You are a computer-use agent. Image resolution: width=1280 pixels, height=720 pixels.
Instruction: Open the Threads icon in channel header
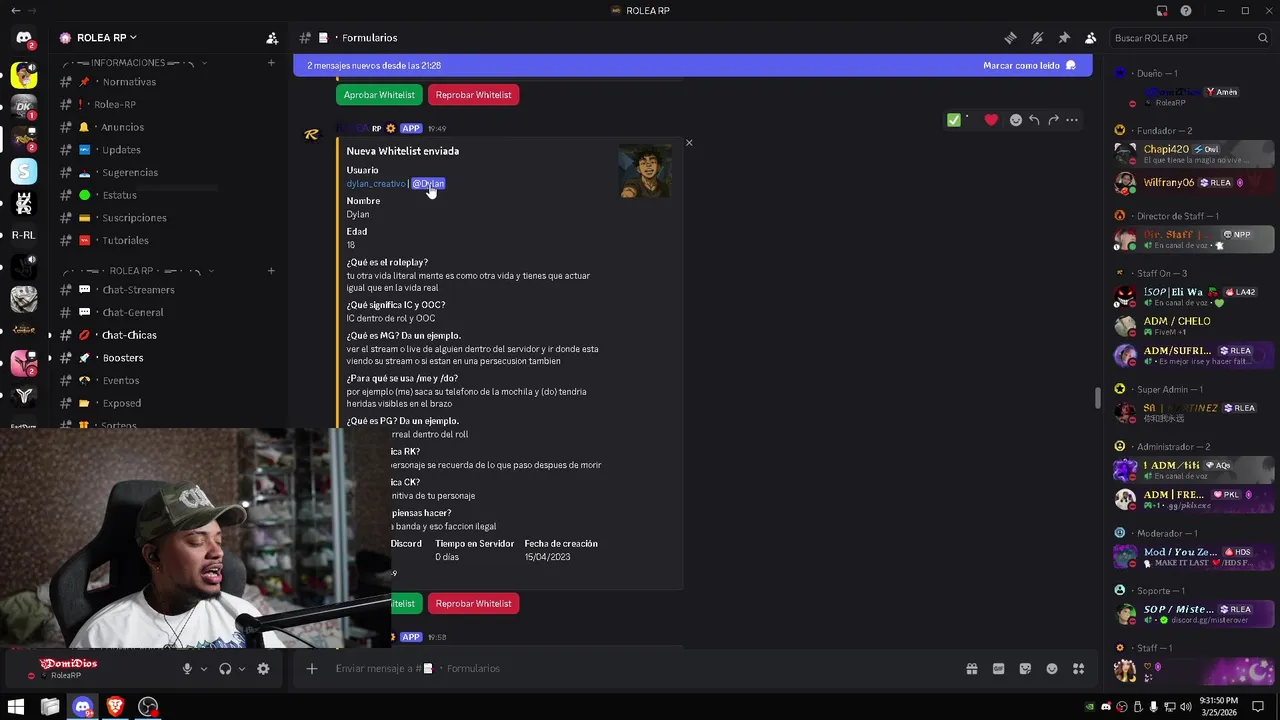1010,38
